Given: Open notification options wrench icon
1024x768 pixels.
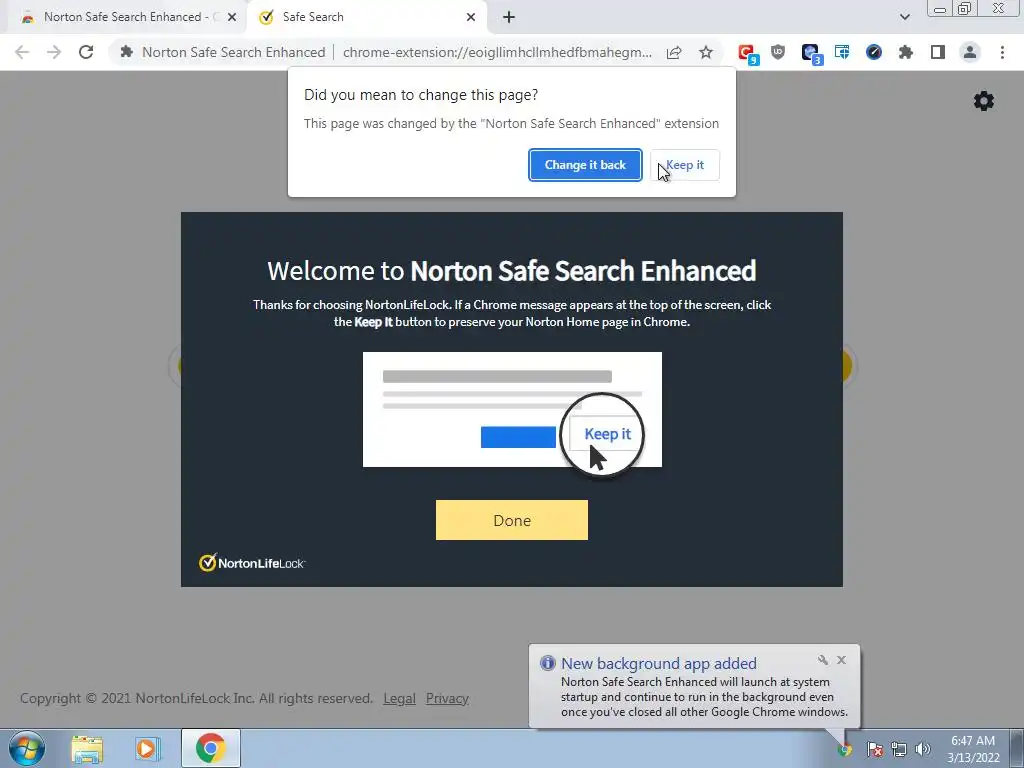Looking at the screenshot, I should (x=823, y=660).
